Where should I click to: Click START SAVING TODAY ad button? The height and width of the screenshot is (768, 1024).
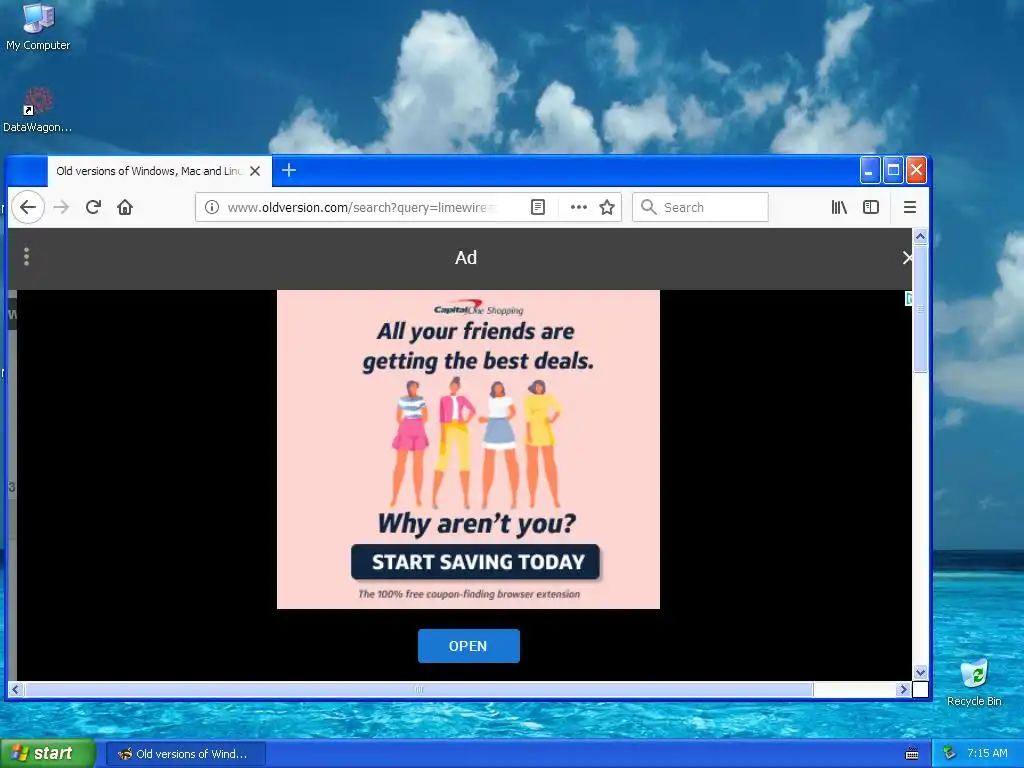(x=475, y=562)
